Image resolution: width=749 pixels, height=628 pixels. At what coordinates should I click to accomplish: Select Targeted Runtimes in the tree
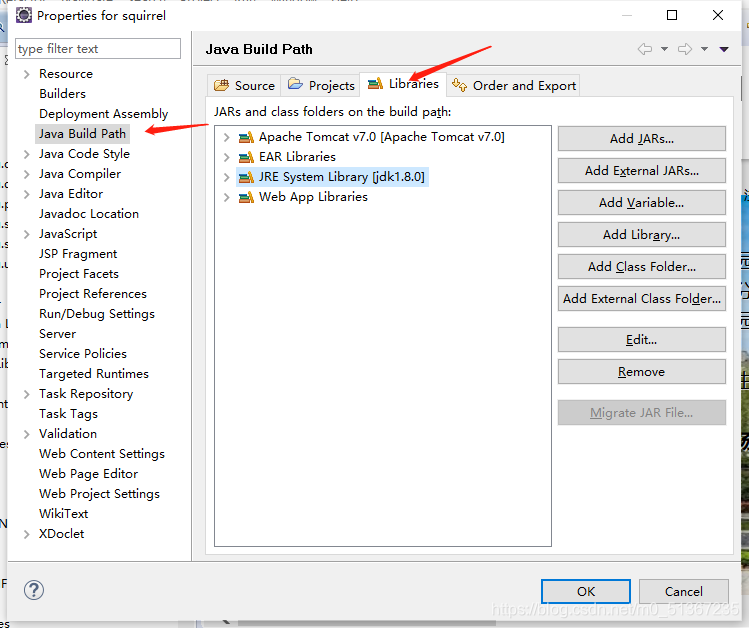point(94,373)
